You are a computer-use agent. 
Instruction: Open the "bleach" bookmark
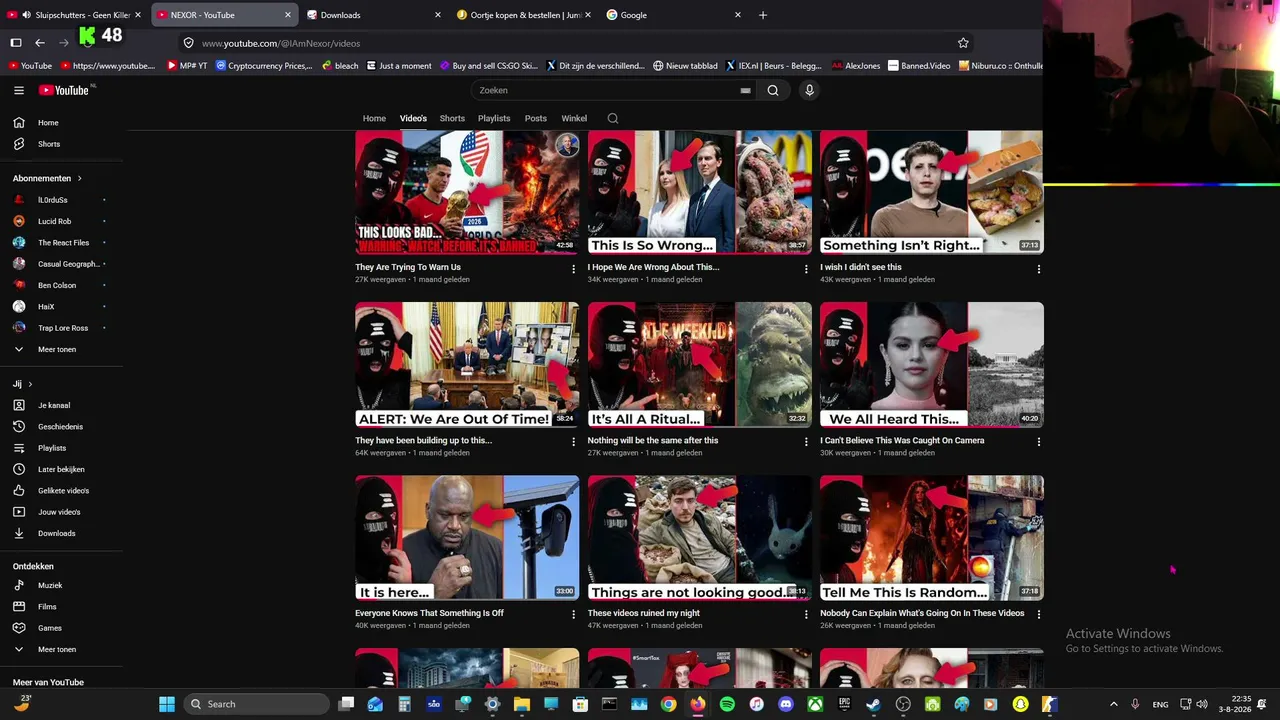tap(340, 66)
